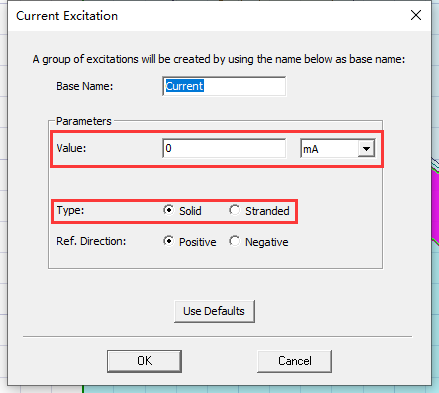Click the Base Name text field
The height and width of the screenshot is (393, 439).
pyautogui.click(x=224, y=86)
